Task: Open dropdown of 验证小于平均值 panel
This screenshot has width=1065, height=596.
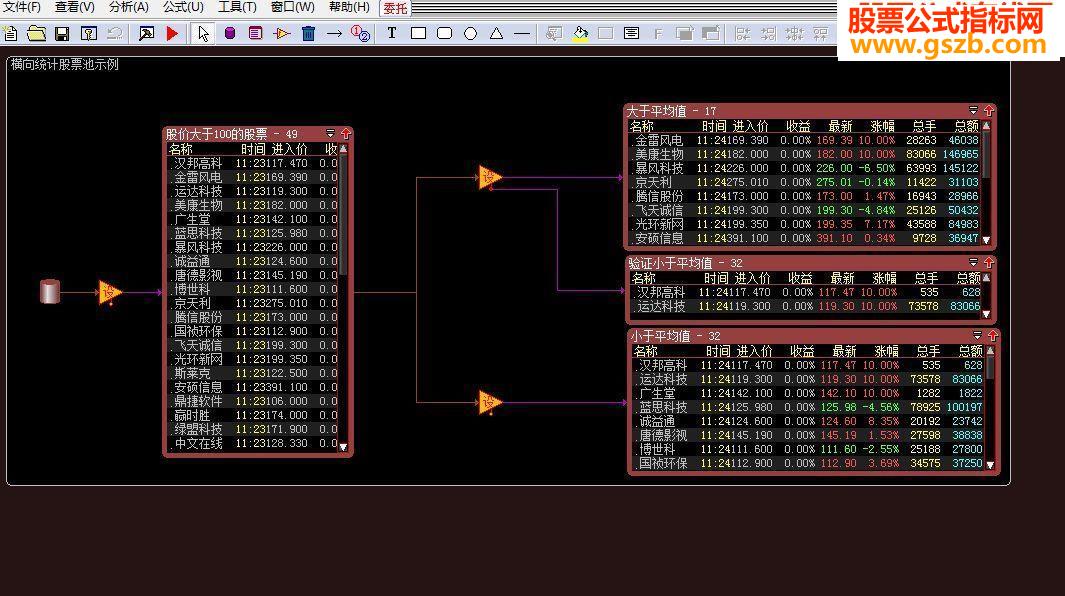Action: click(973, 262)
